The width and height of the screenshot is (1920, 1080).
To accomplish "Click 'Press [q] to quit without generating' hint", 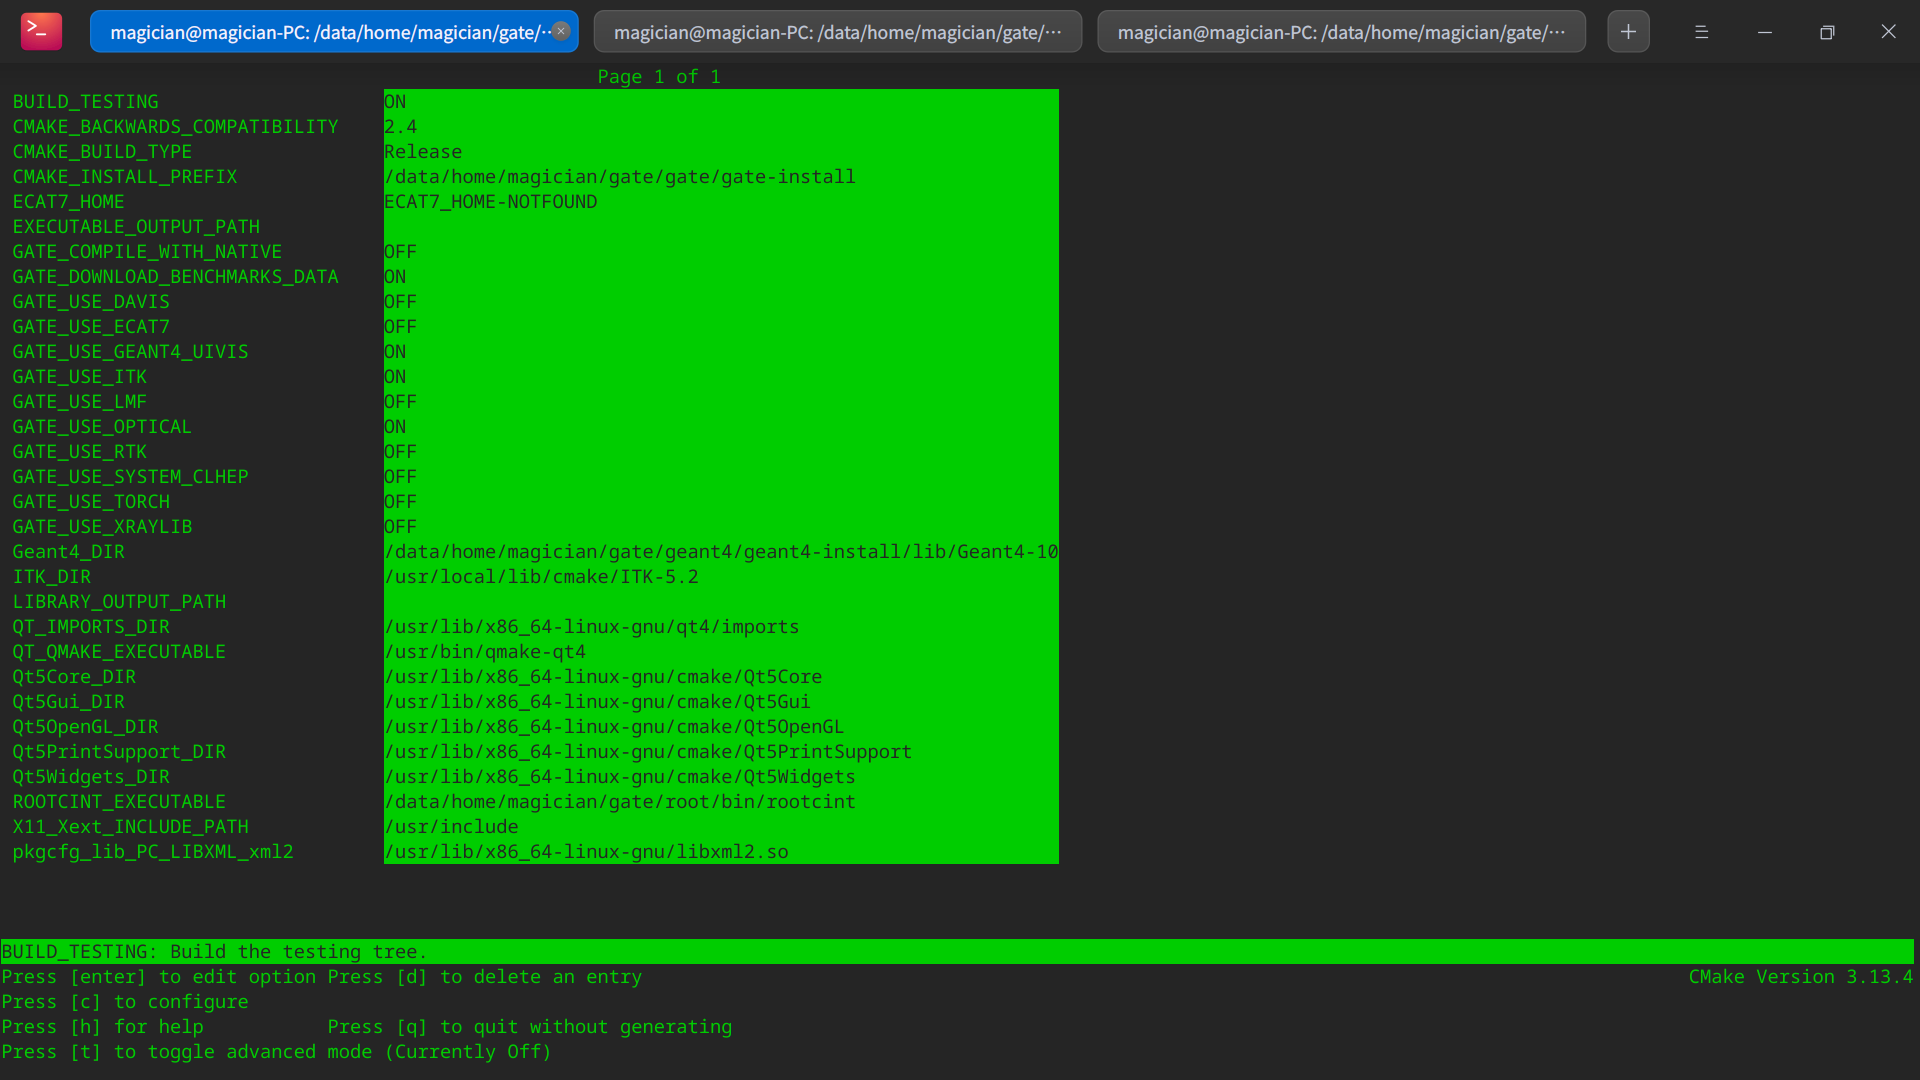I will [530, 1027].
